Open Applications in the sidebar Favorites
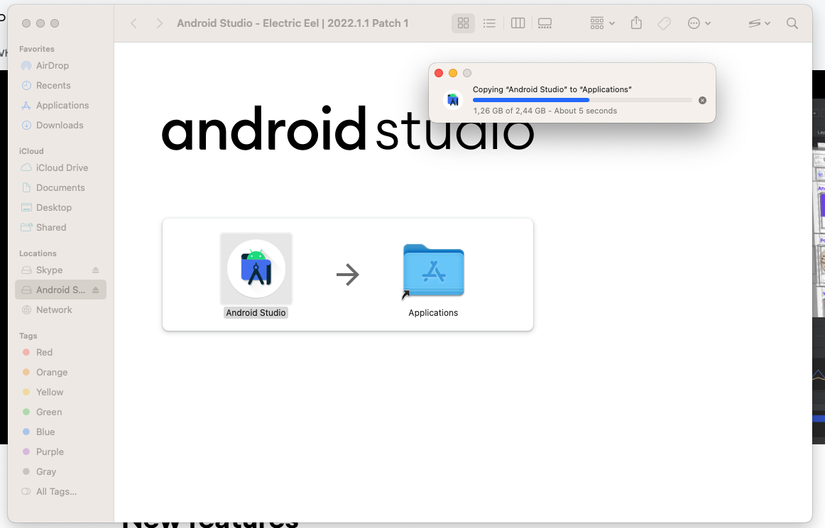 tap(61, 105)
